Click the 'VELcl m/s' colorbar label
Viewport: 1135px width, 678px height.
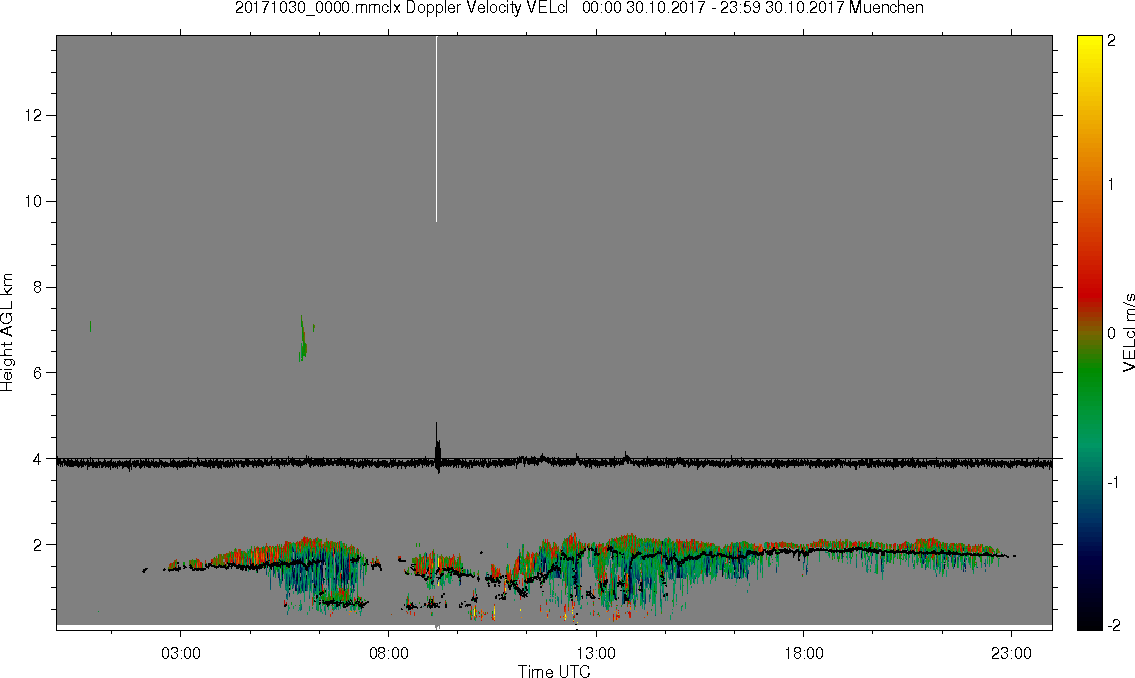point(1128,333)
